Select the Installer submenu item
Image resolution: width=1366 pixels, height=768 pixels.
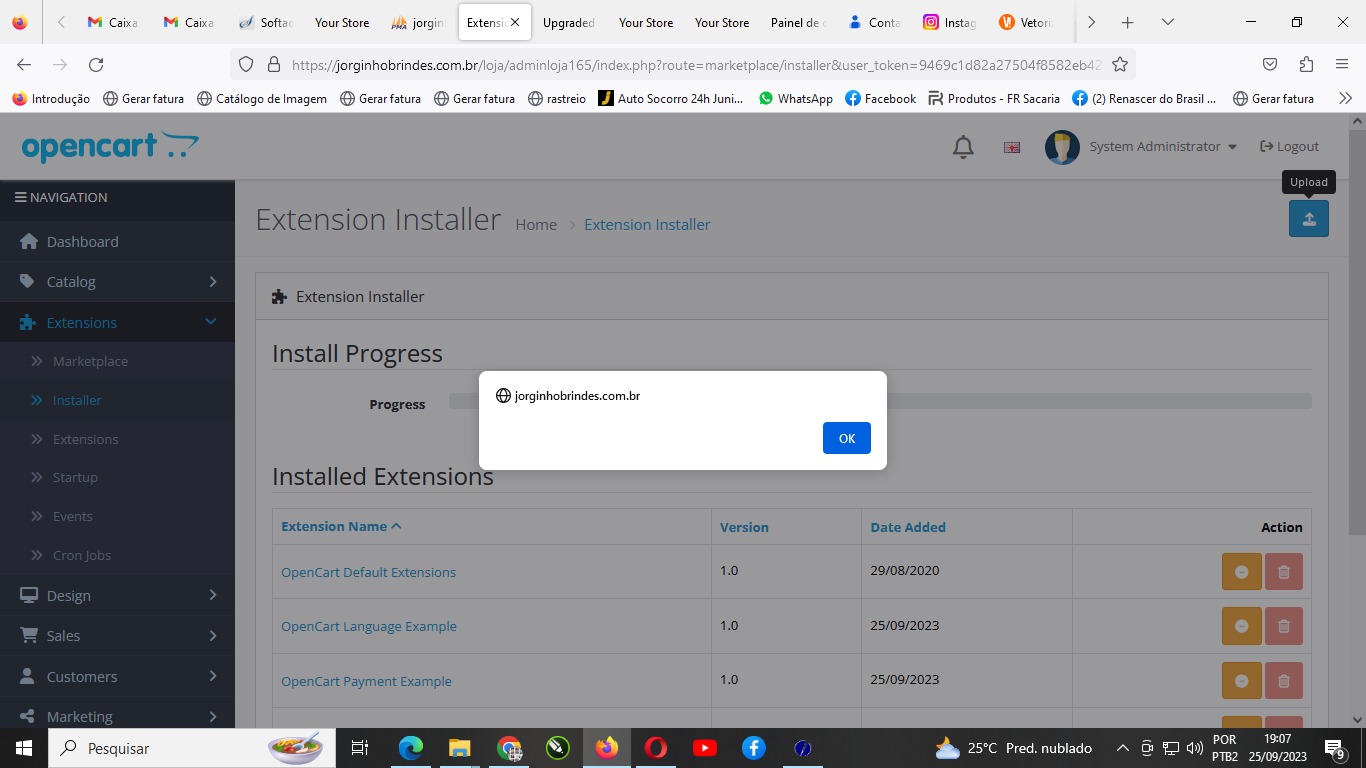point(77,400)
